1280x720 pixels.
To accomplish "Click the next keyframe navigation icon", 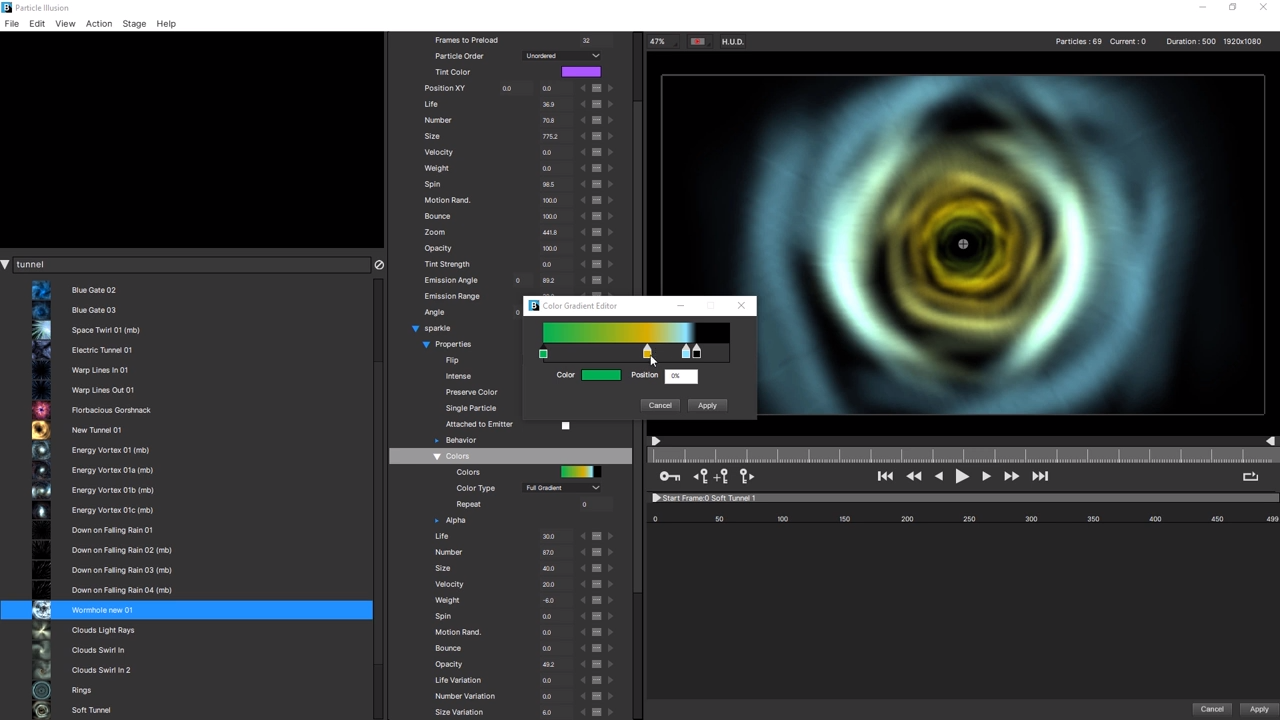I will point(745,476).
